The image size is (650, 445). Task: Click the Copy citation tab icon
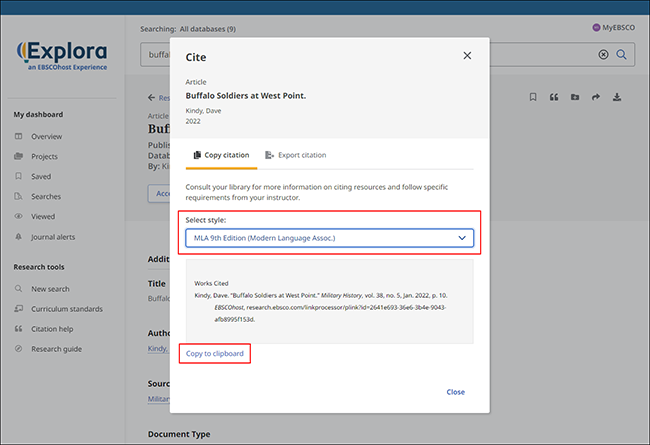pyautogui.click(x=197, y=155)
